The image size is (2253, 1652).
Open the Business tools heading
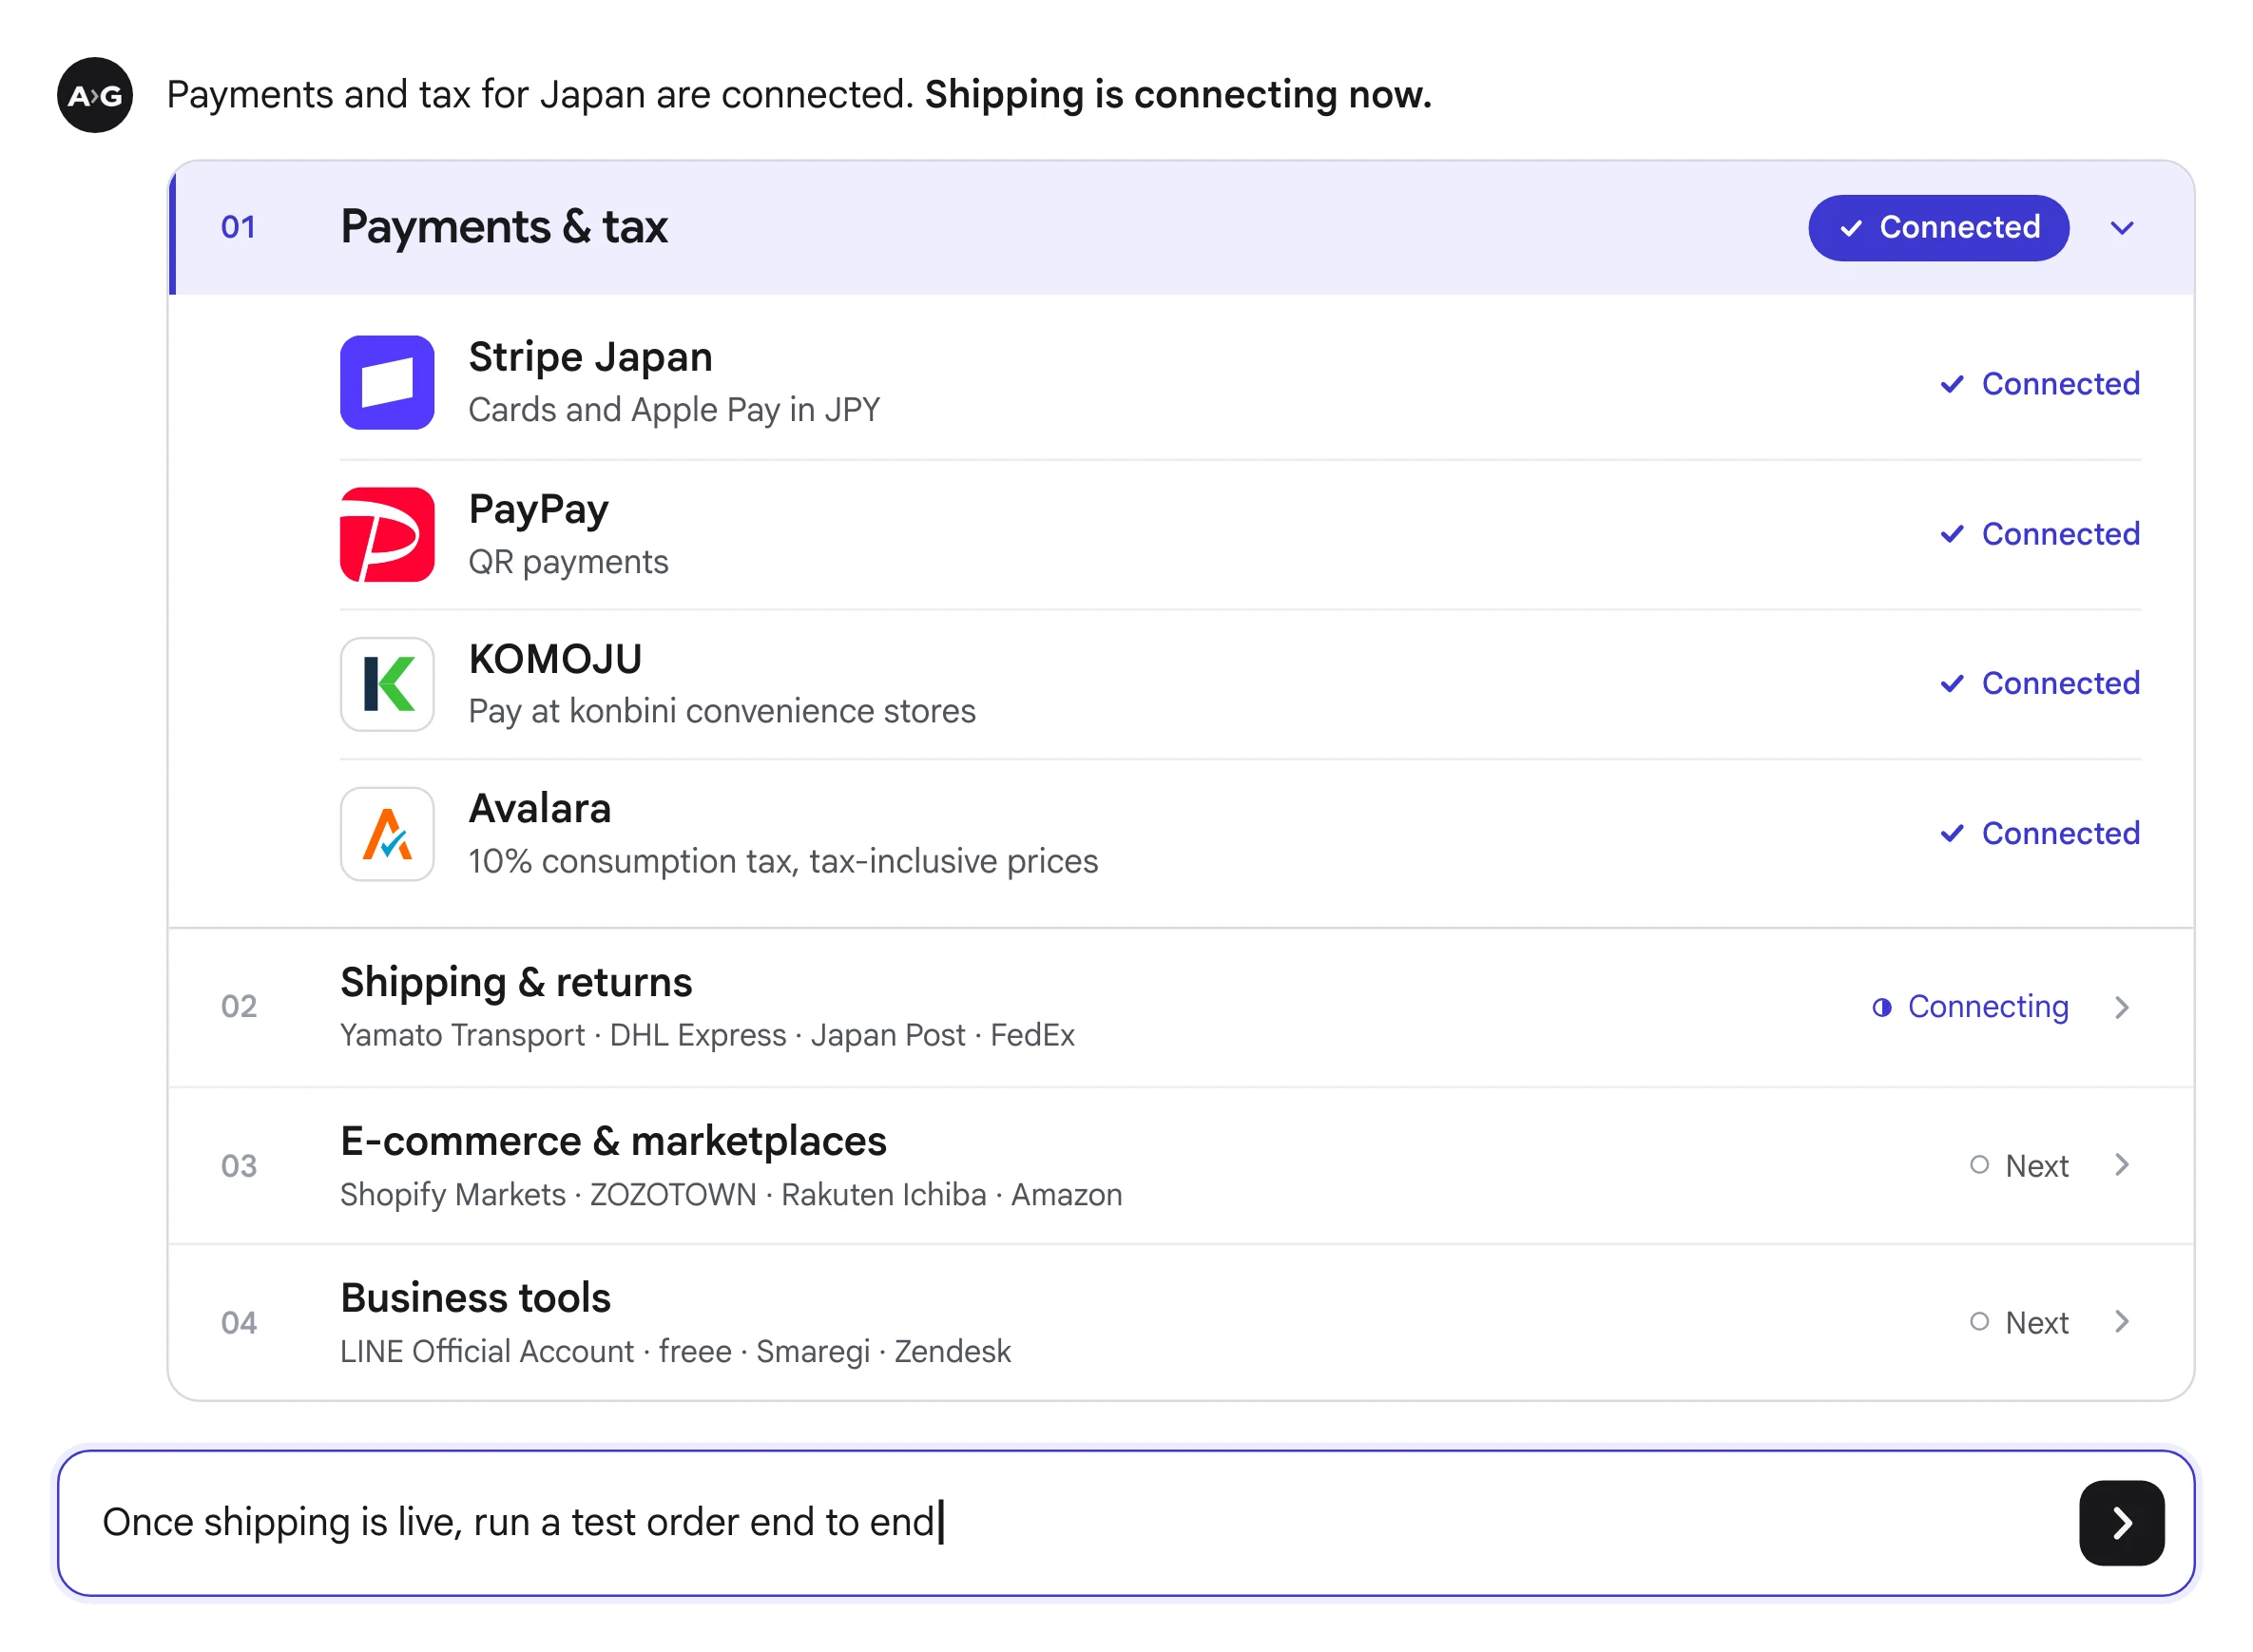click(475, 1299)
